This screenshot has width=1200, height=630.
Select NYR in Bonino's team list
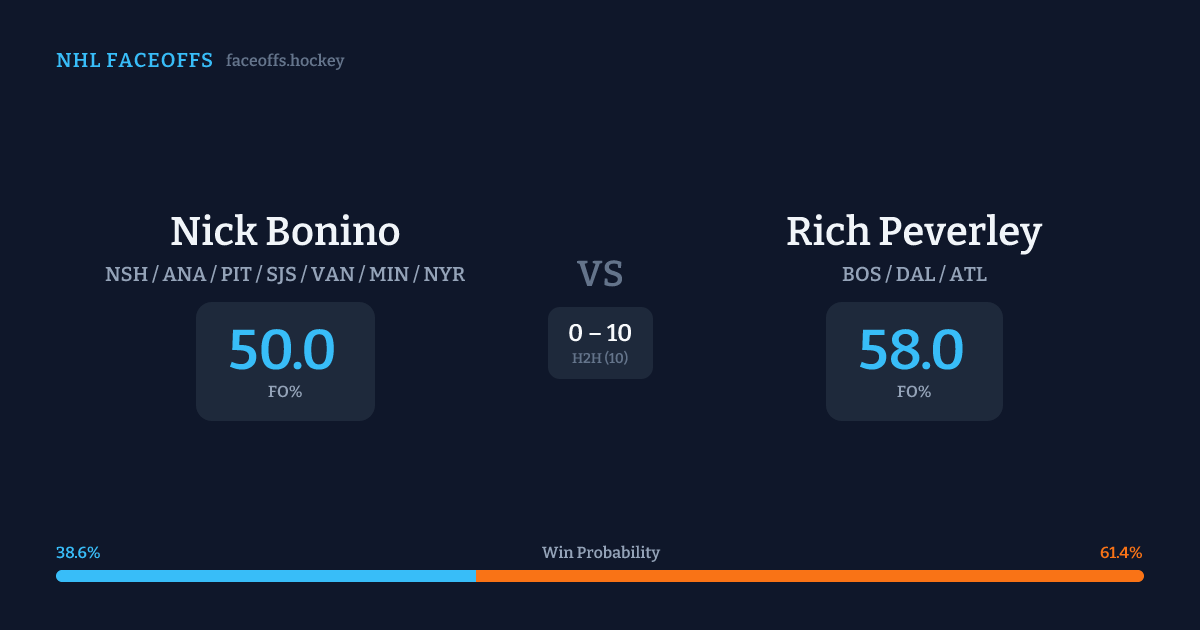444,274
